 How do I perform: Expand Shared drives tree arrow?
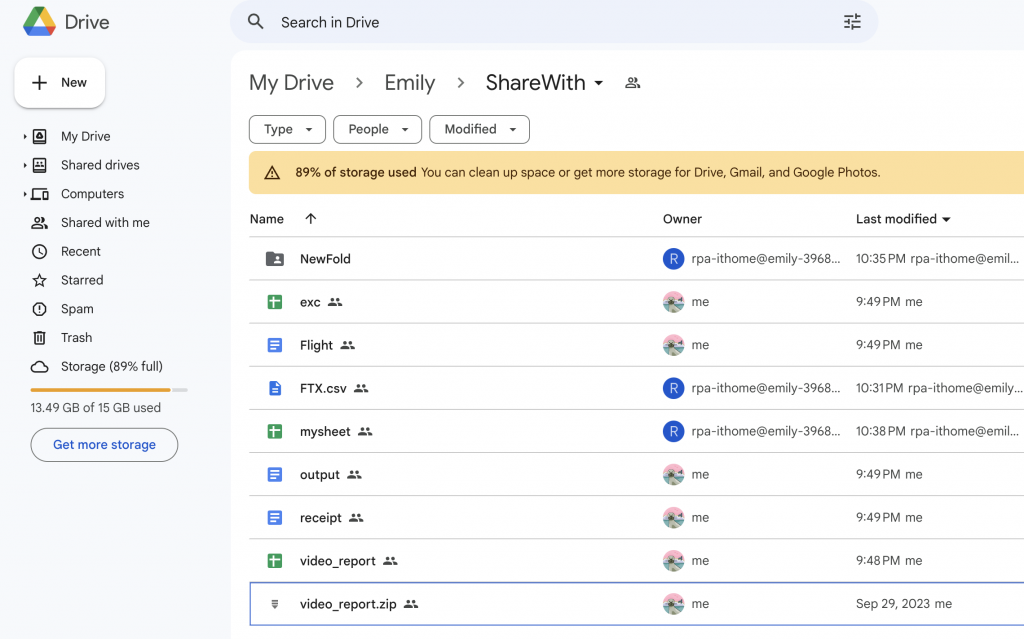pos(25,165)
